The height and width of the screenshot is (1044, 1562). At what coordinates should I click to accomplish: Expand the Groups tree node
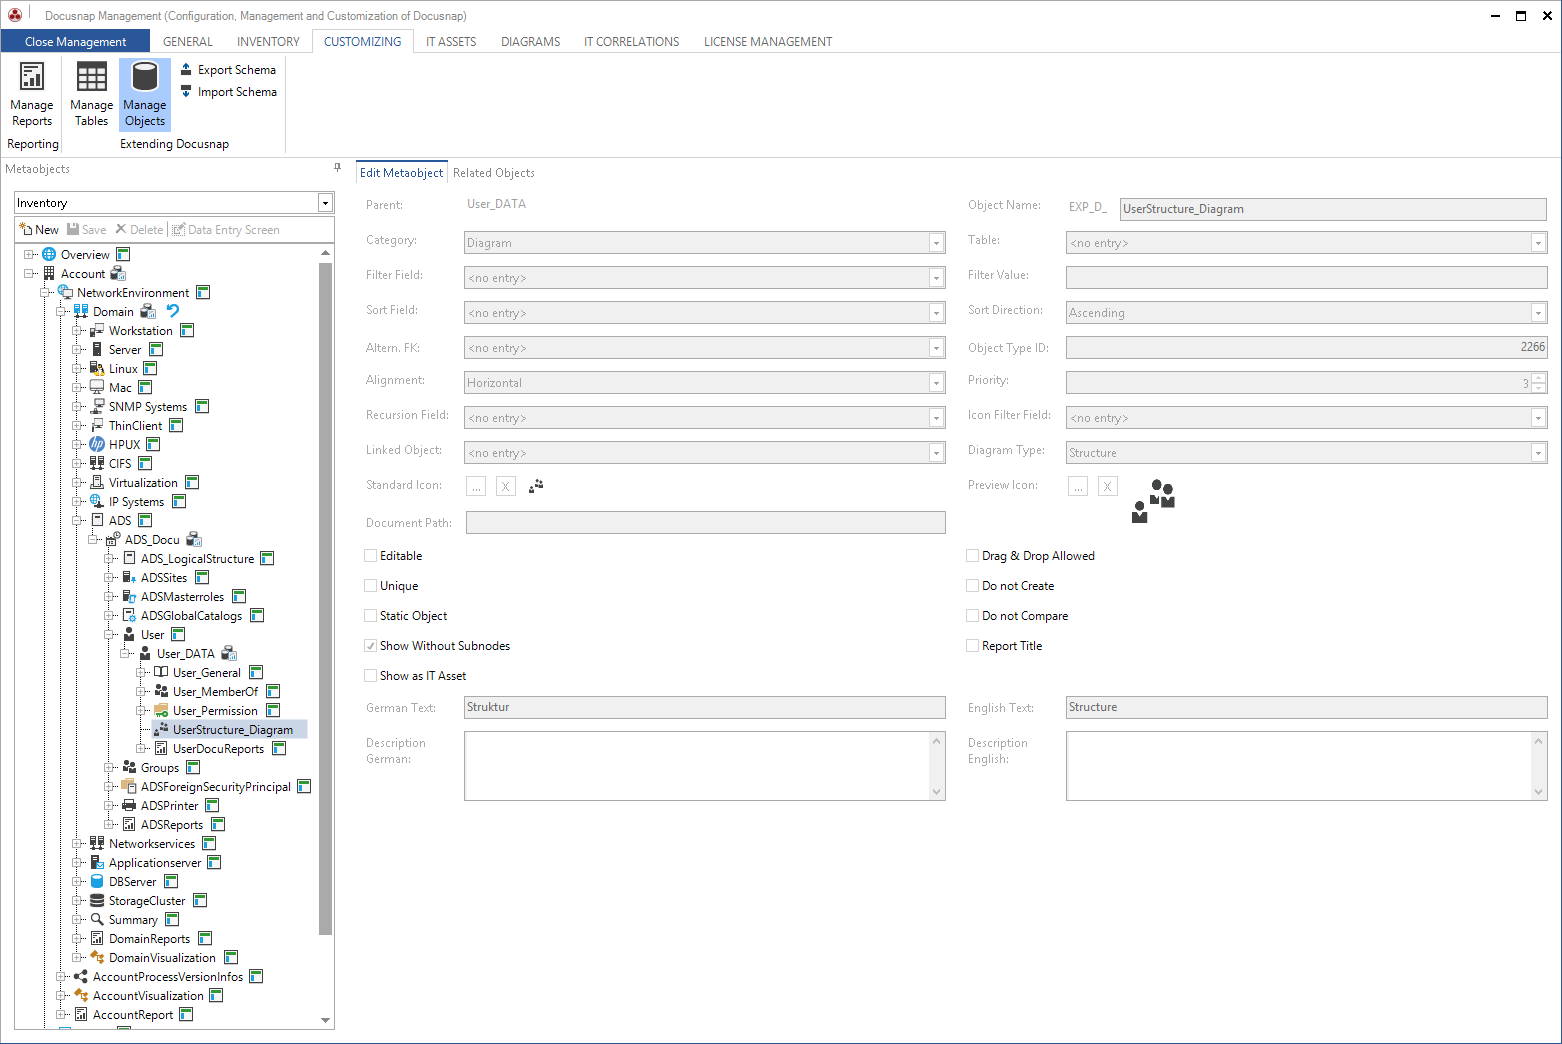click(x=109, y=768)
